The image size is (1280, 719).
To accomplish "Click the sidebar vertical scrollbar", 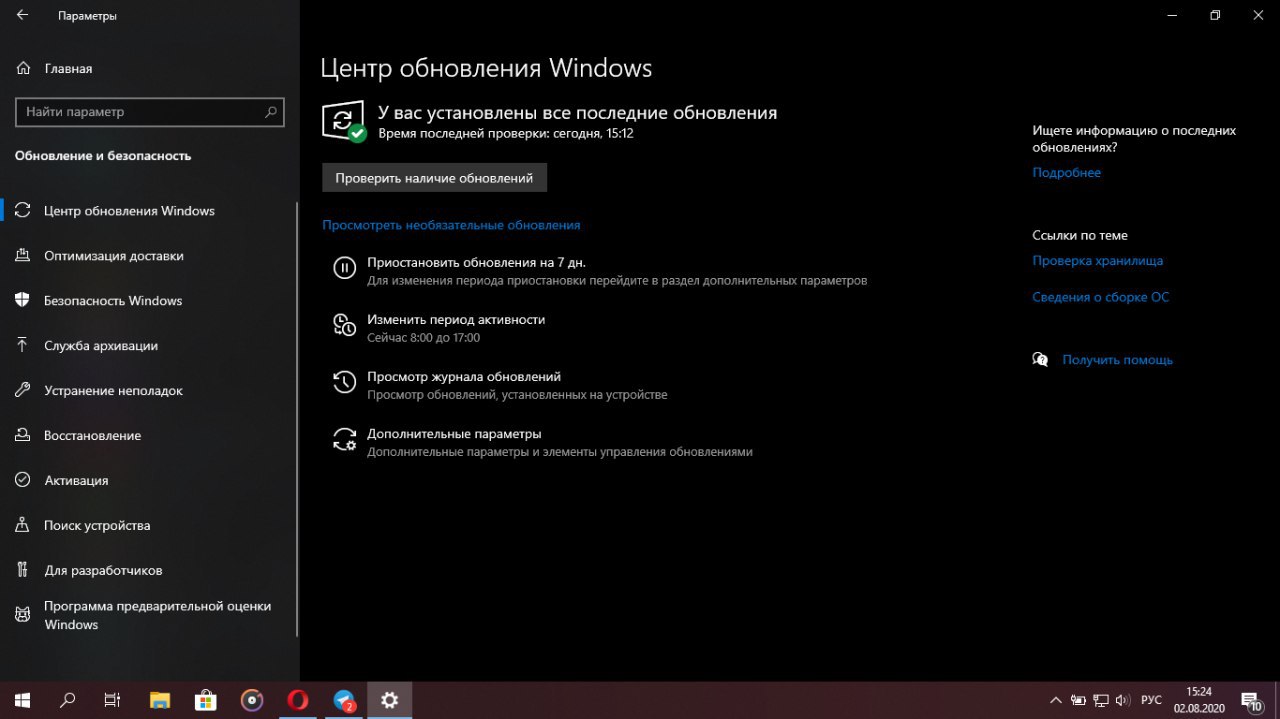I will (297, 418).
